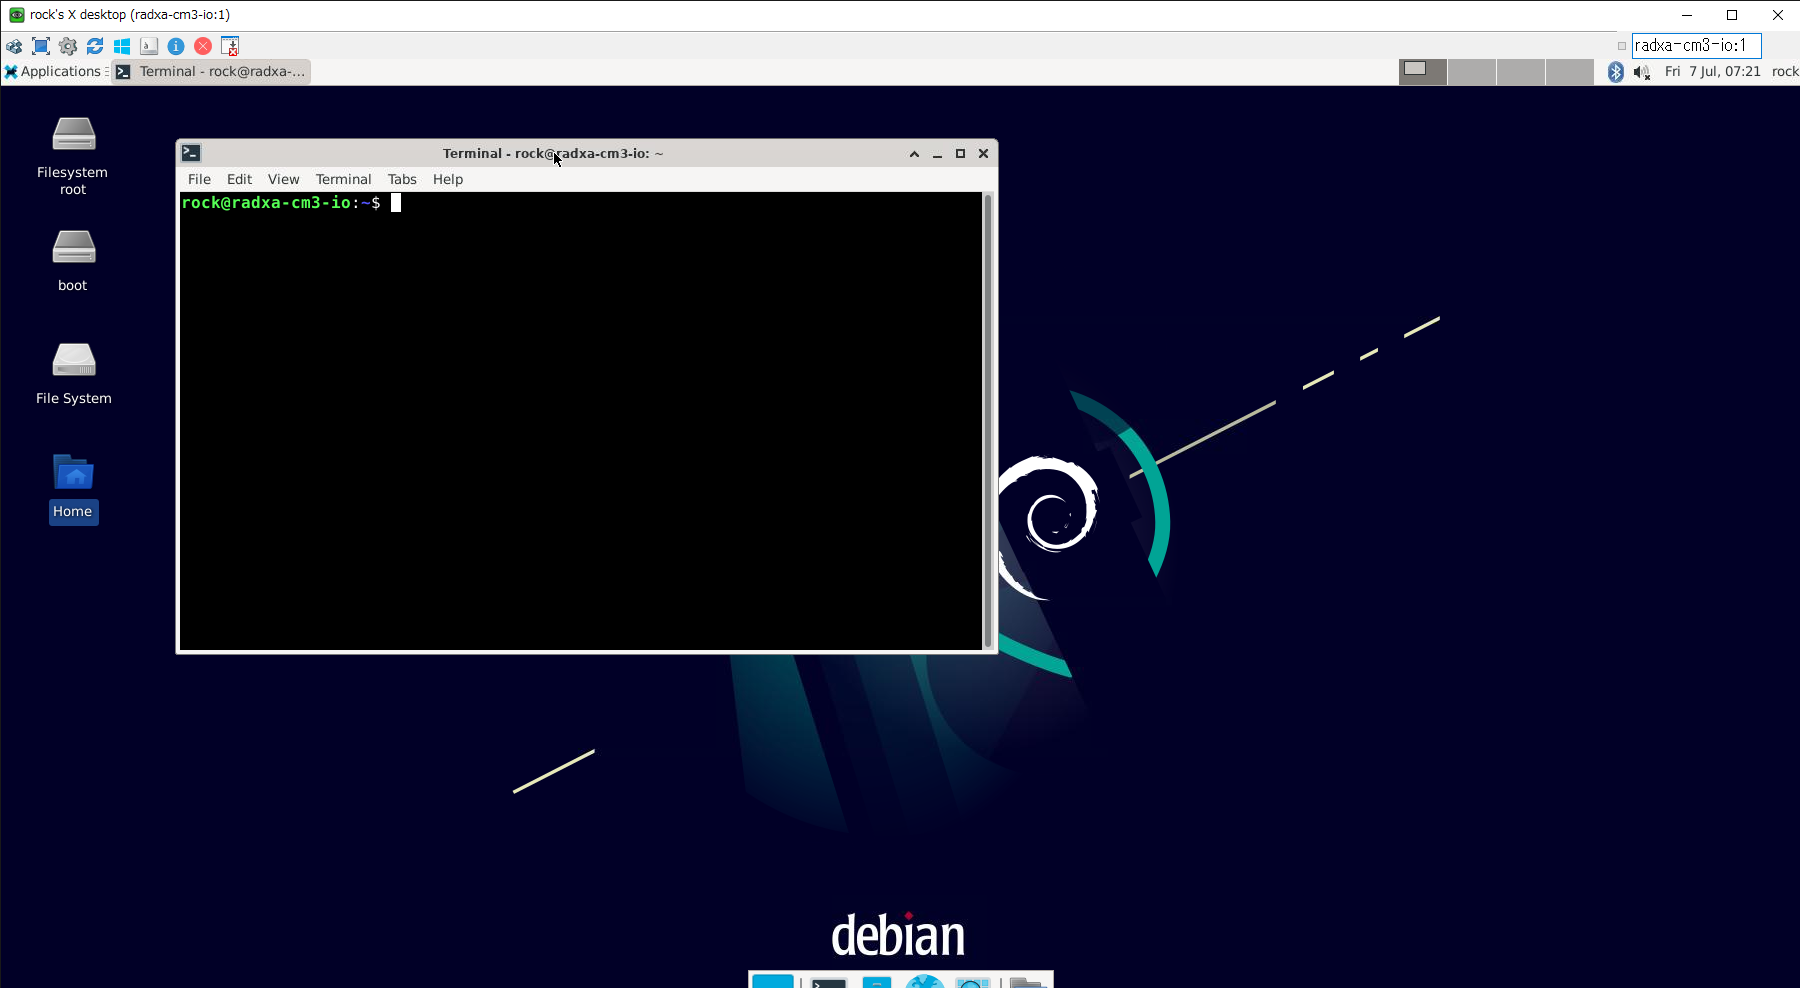Open the Applications menu
Screen dimensions: 1800x988
pyautogui.click(x=53, y=72)
